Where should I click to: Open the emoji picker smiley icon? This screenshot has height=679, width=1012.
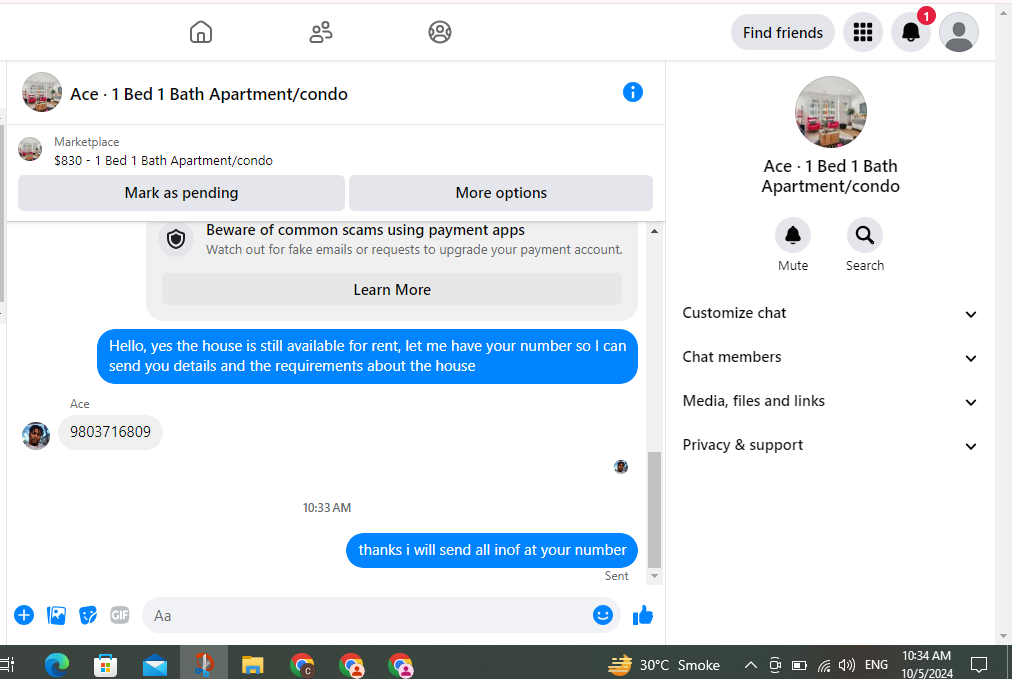coord(602,615)
